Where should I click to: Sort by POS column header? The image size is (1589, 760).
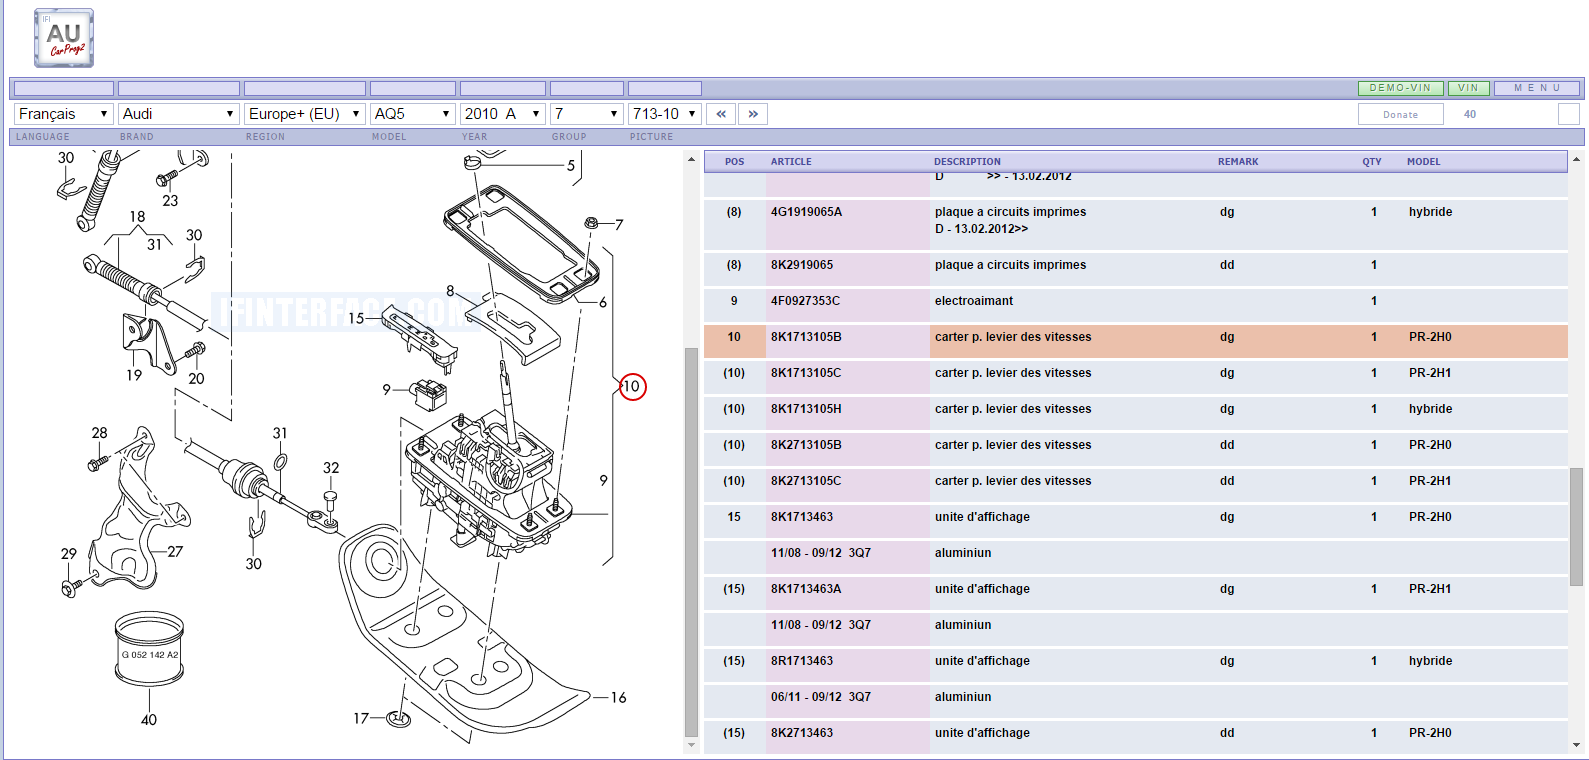[x=734, y=162]
